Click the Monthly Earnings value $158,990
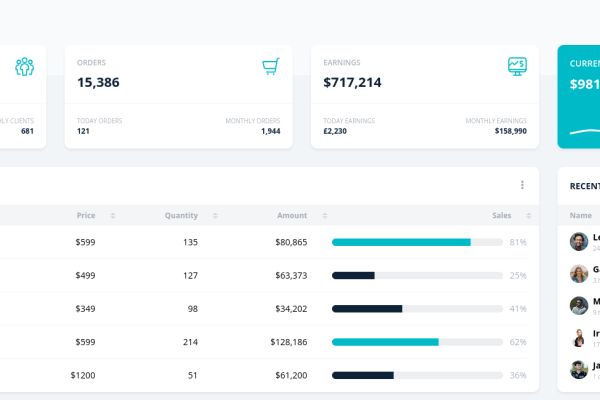This screenshot has width=600, height=400. click(x=511, y=131)
